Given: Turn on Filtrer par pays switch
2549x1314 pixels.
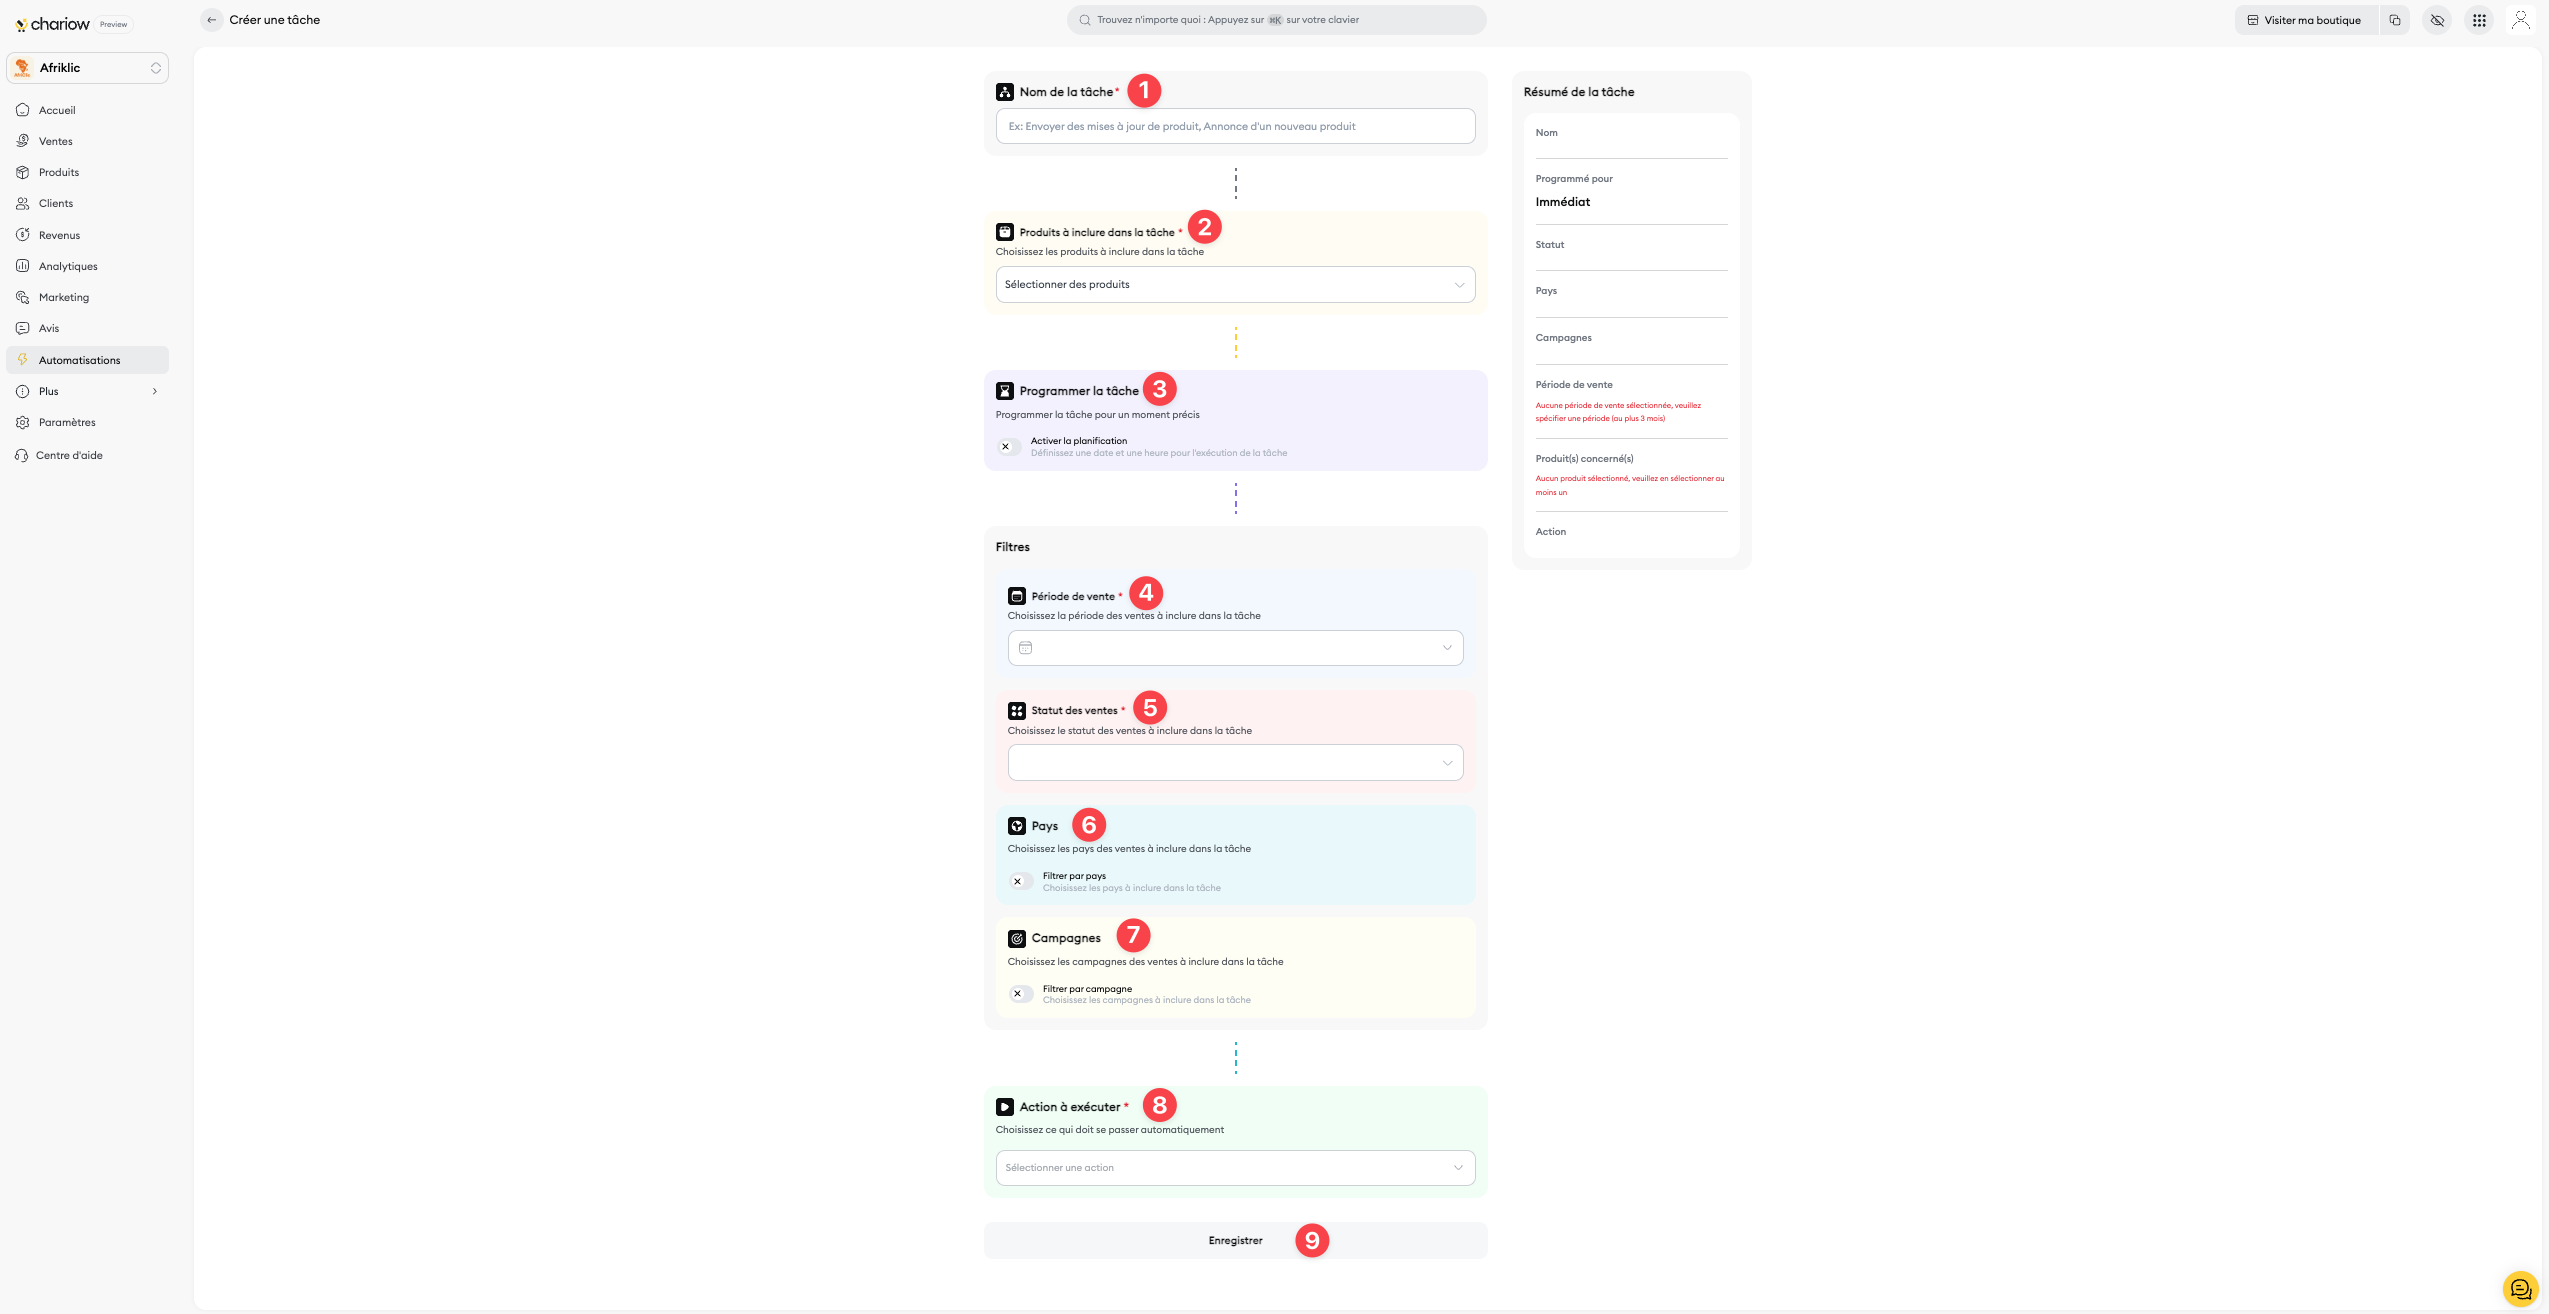Looking at the screenshot, I should point(1021,882).
